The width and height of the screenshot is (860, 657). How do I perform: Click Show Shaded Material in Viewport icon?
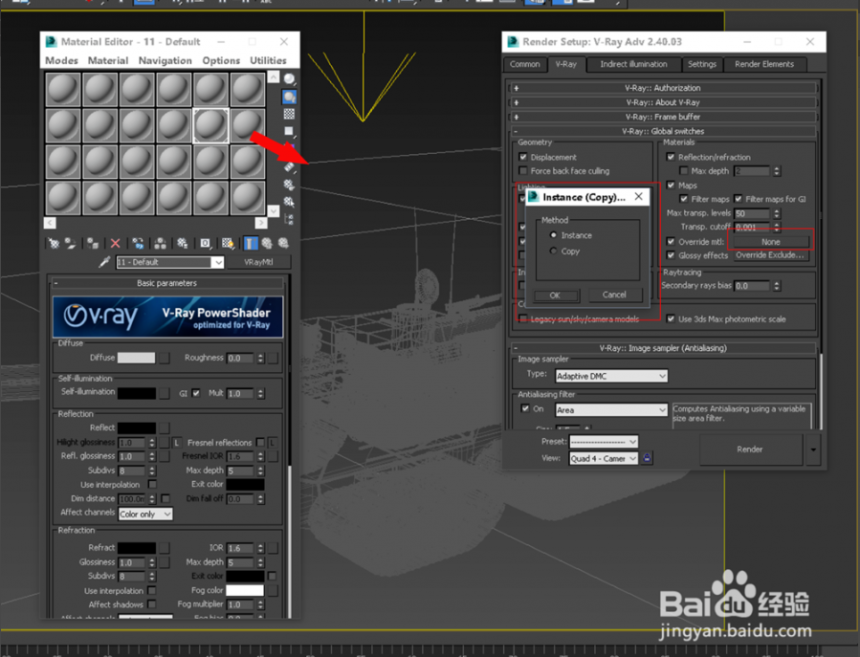(228, 243)
